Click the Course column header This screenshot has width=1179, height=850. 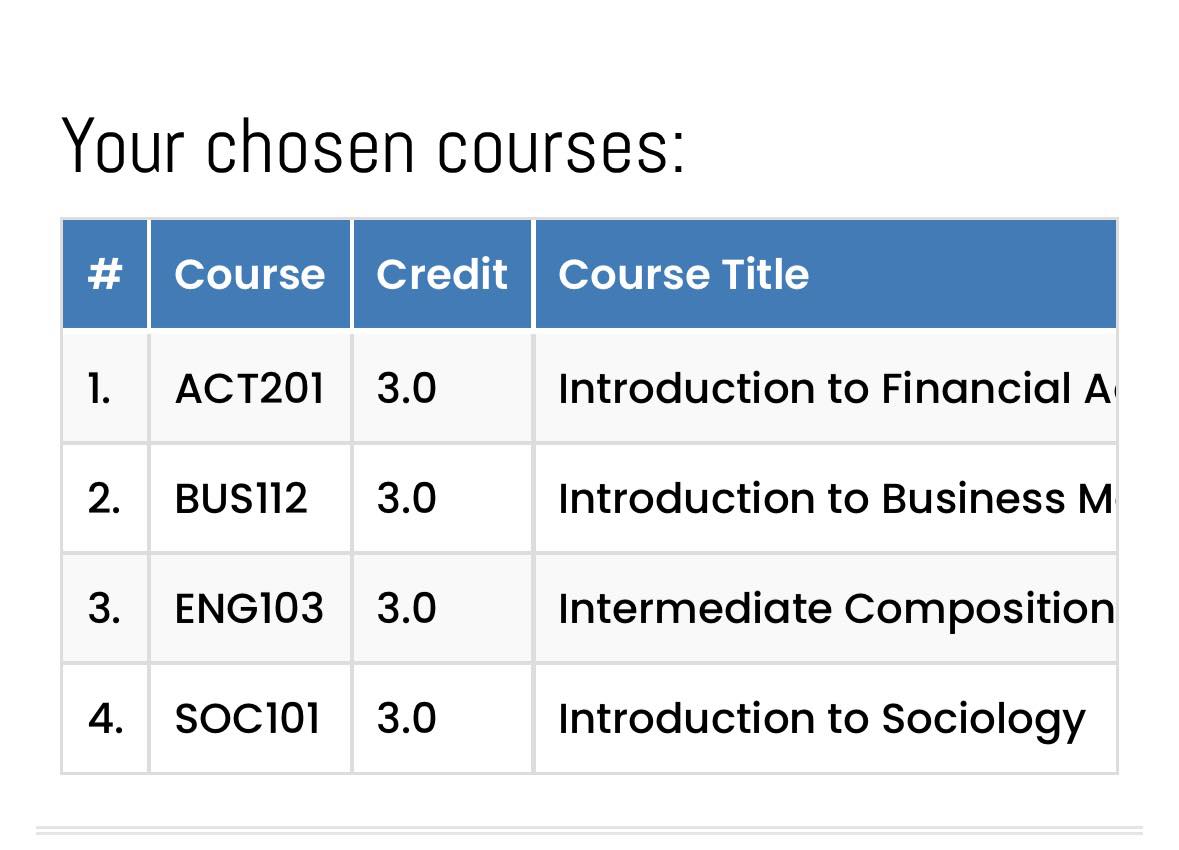[250, 274]
